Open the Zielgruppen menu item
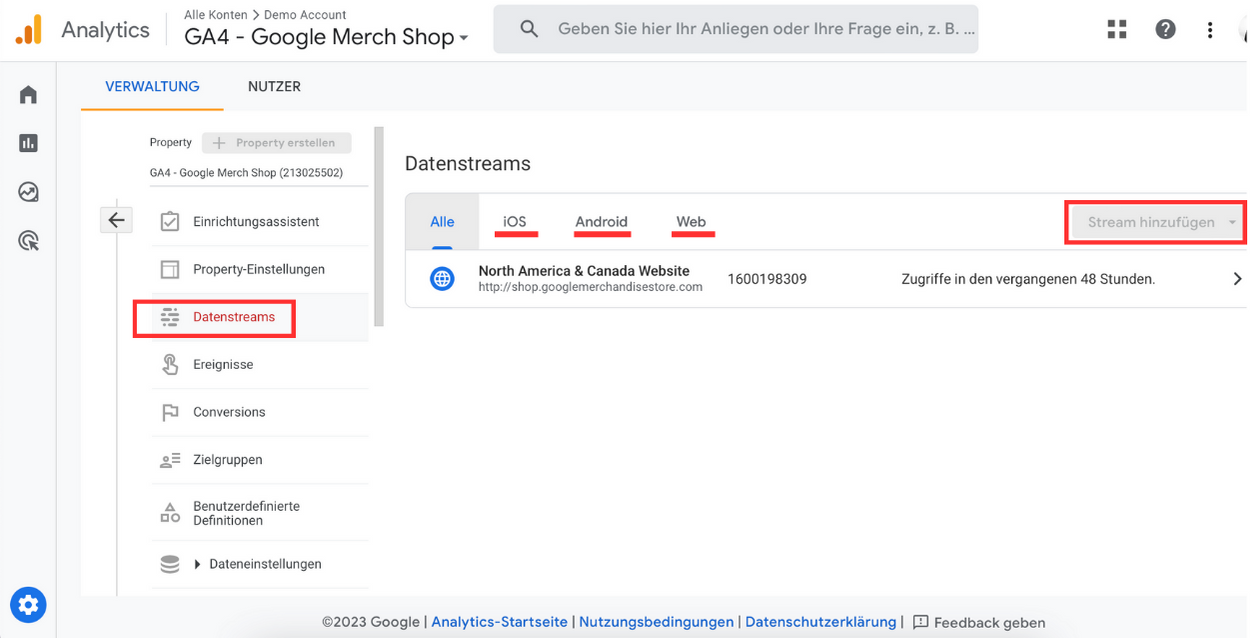Viewport: 1255px width, 638px height. pyautogui.click(x=260, y=460)
